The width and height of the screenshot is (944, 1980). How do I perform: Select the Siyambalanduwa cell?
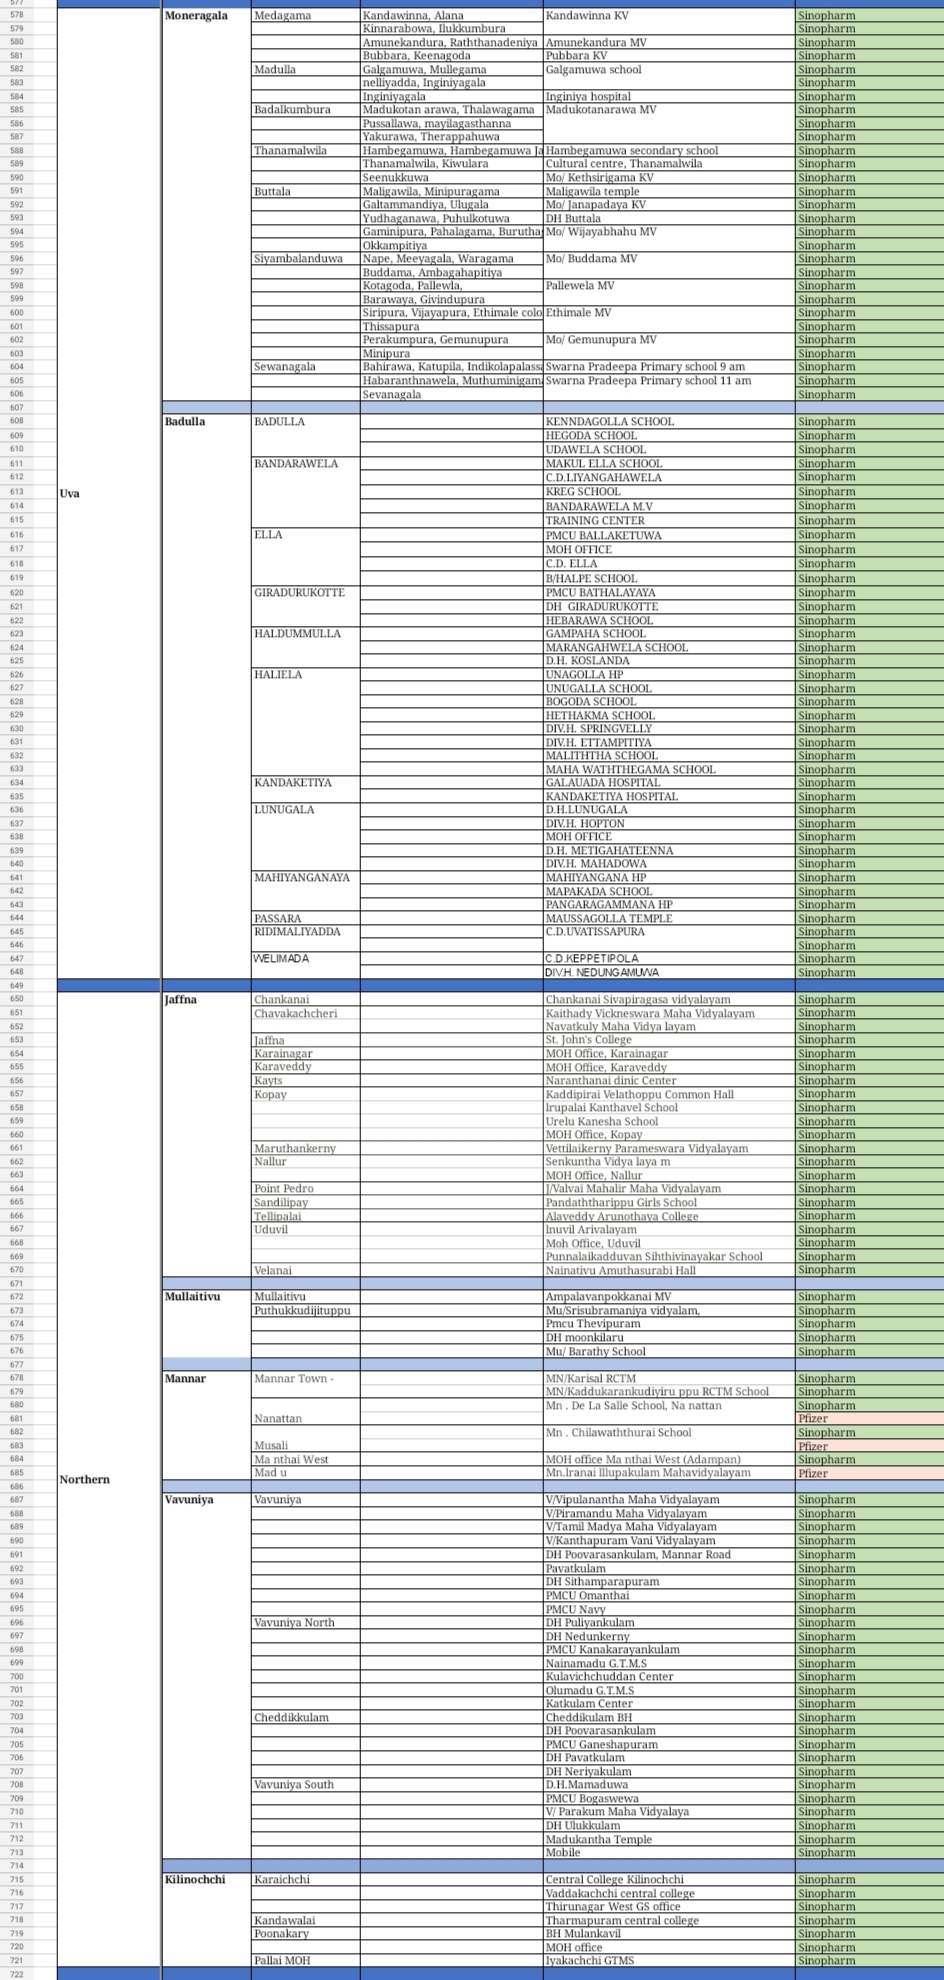305,259
